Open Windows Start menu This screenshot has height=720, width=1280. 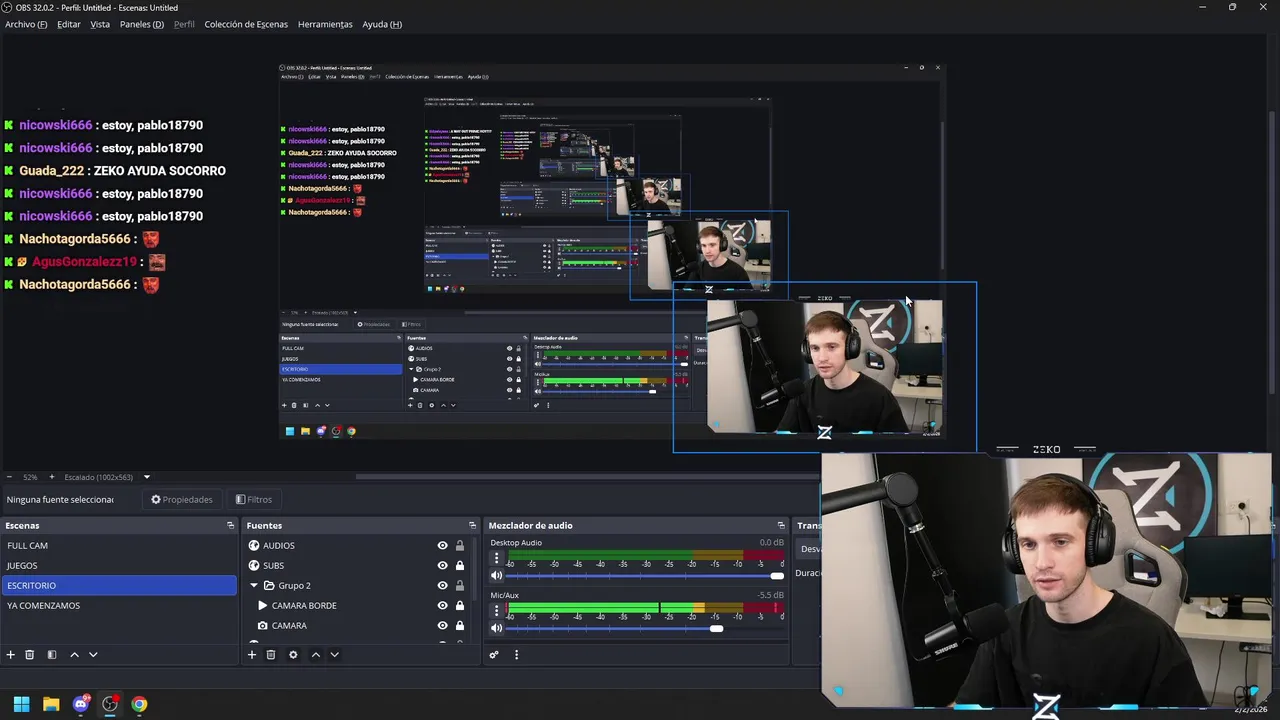pyautogui.click(x=21, y=704)
